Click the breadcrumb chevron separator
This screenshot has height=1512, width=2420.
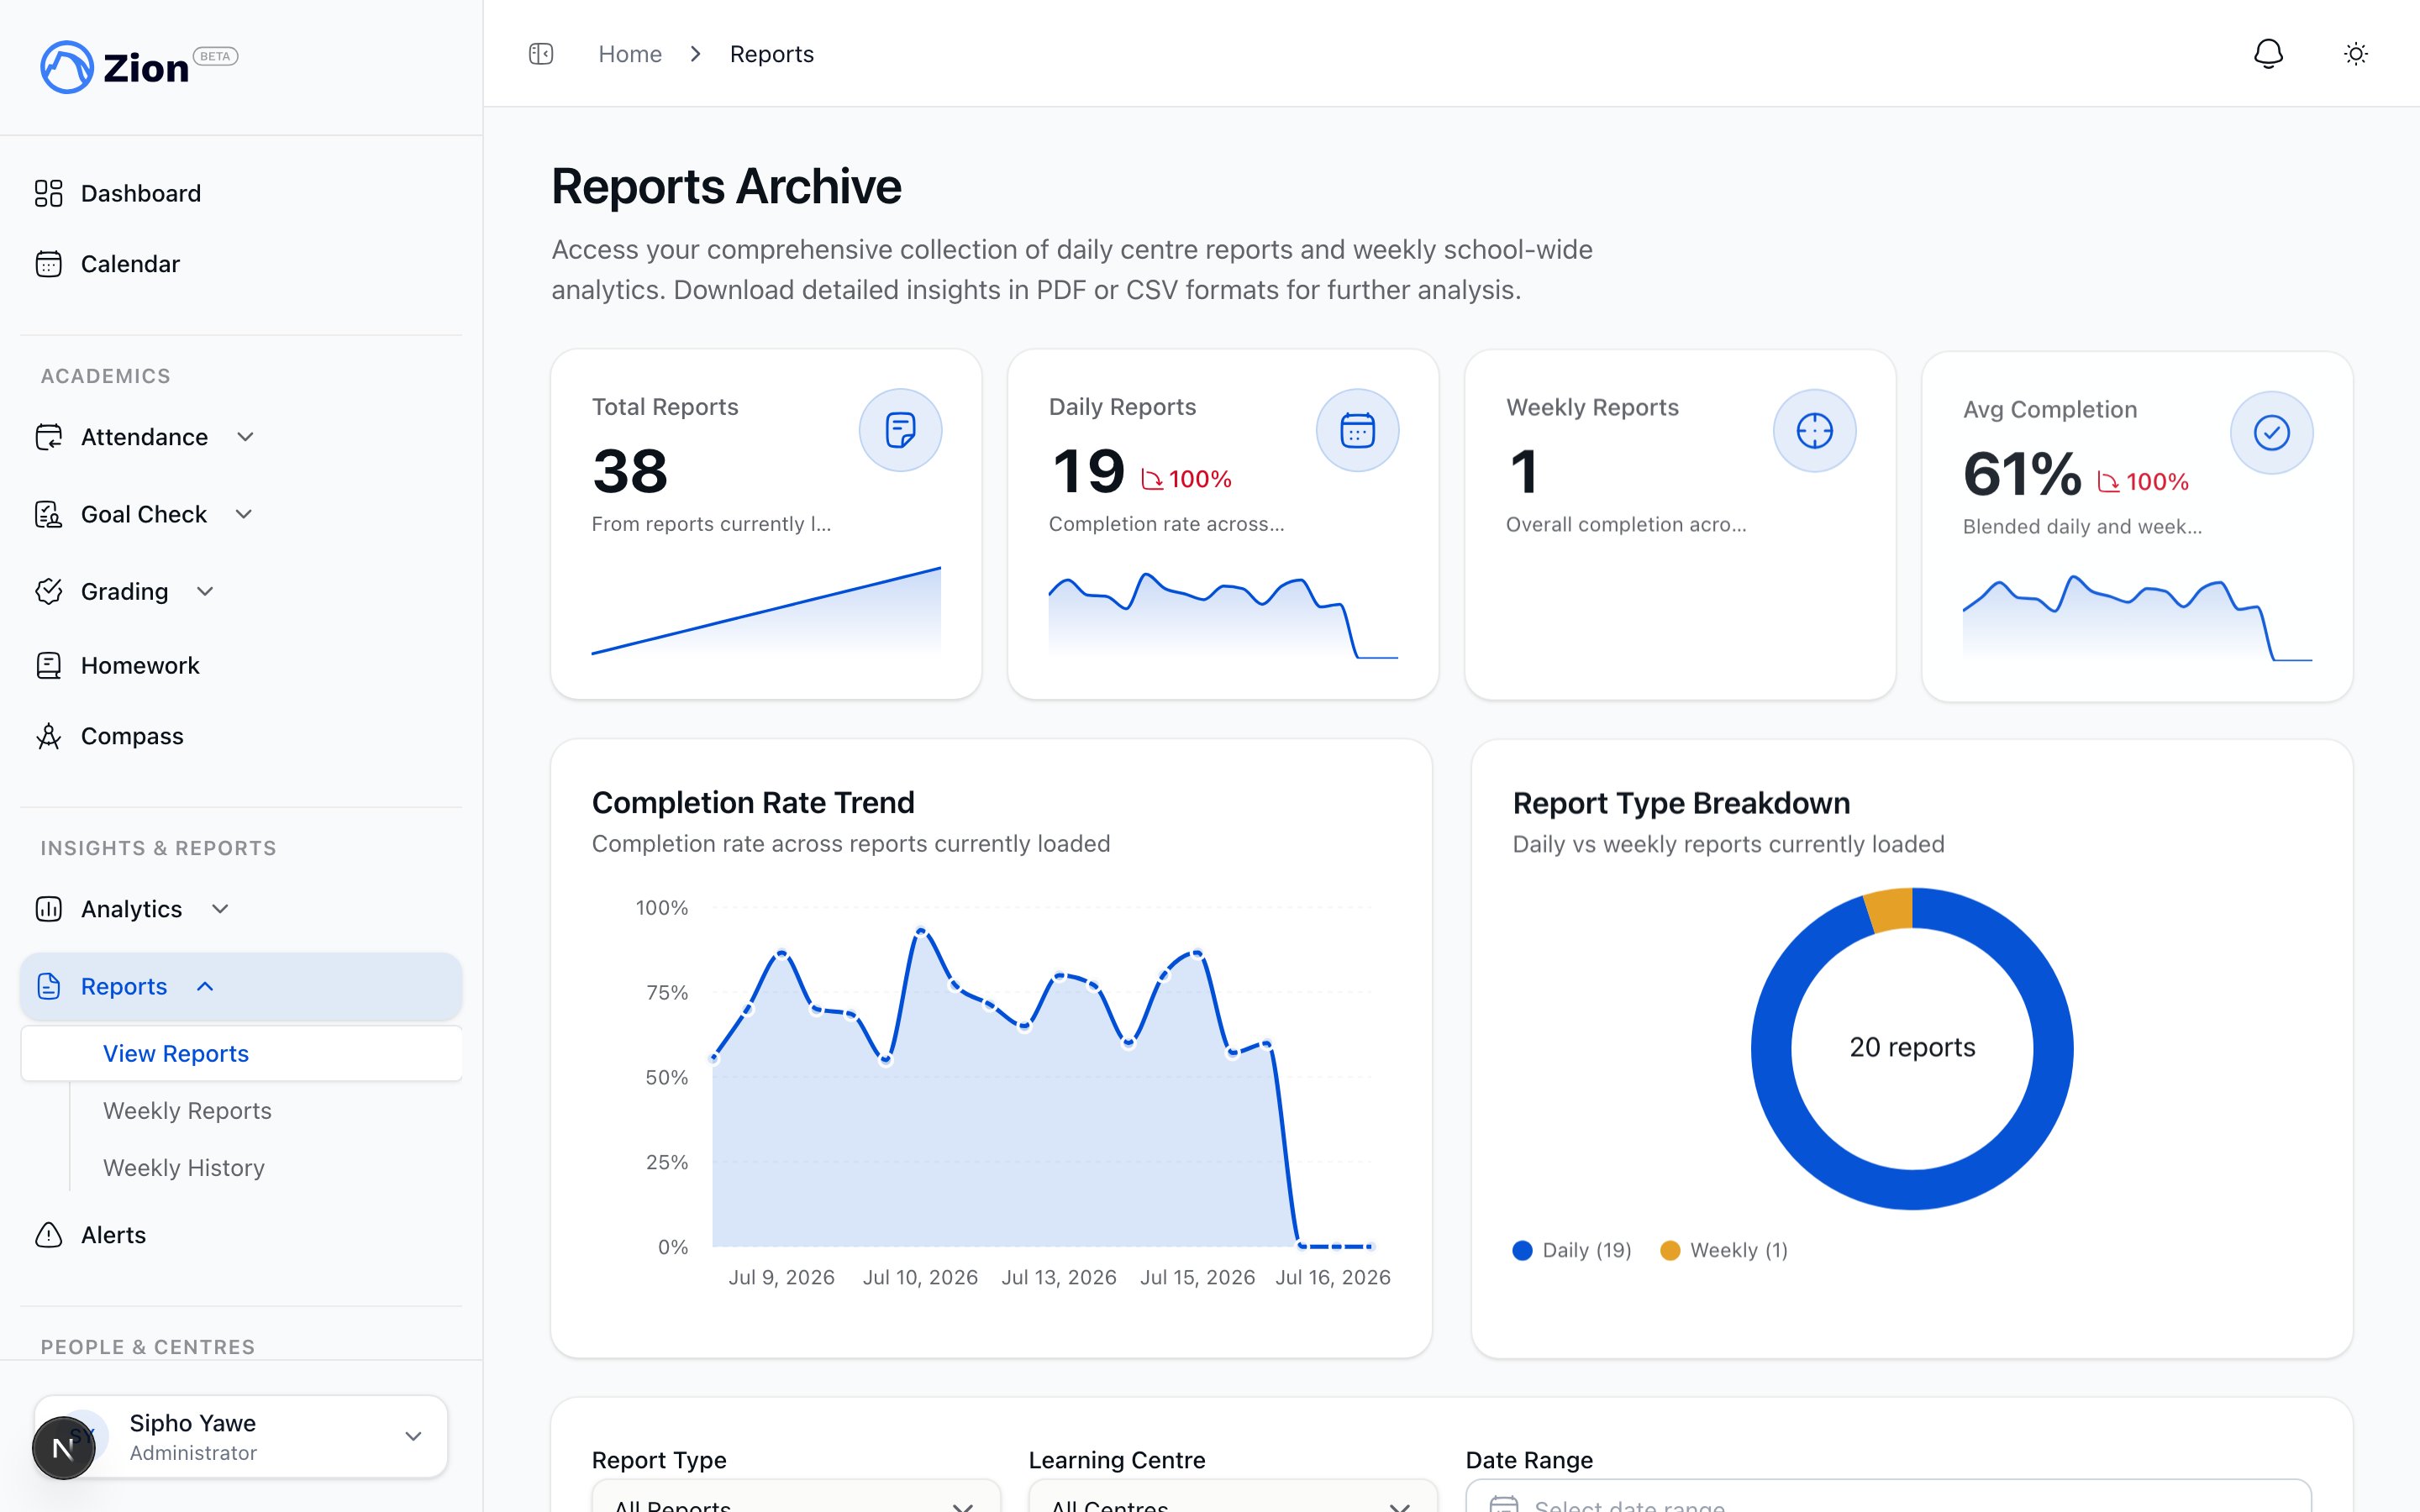tap(696, 54)
